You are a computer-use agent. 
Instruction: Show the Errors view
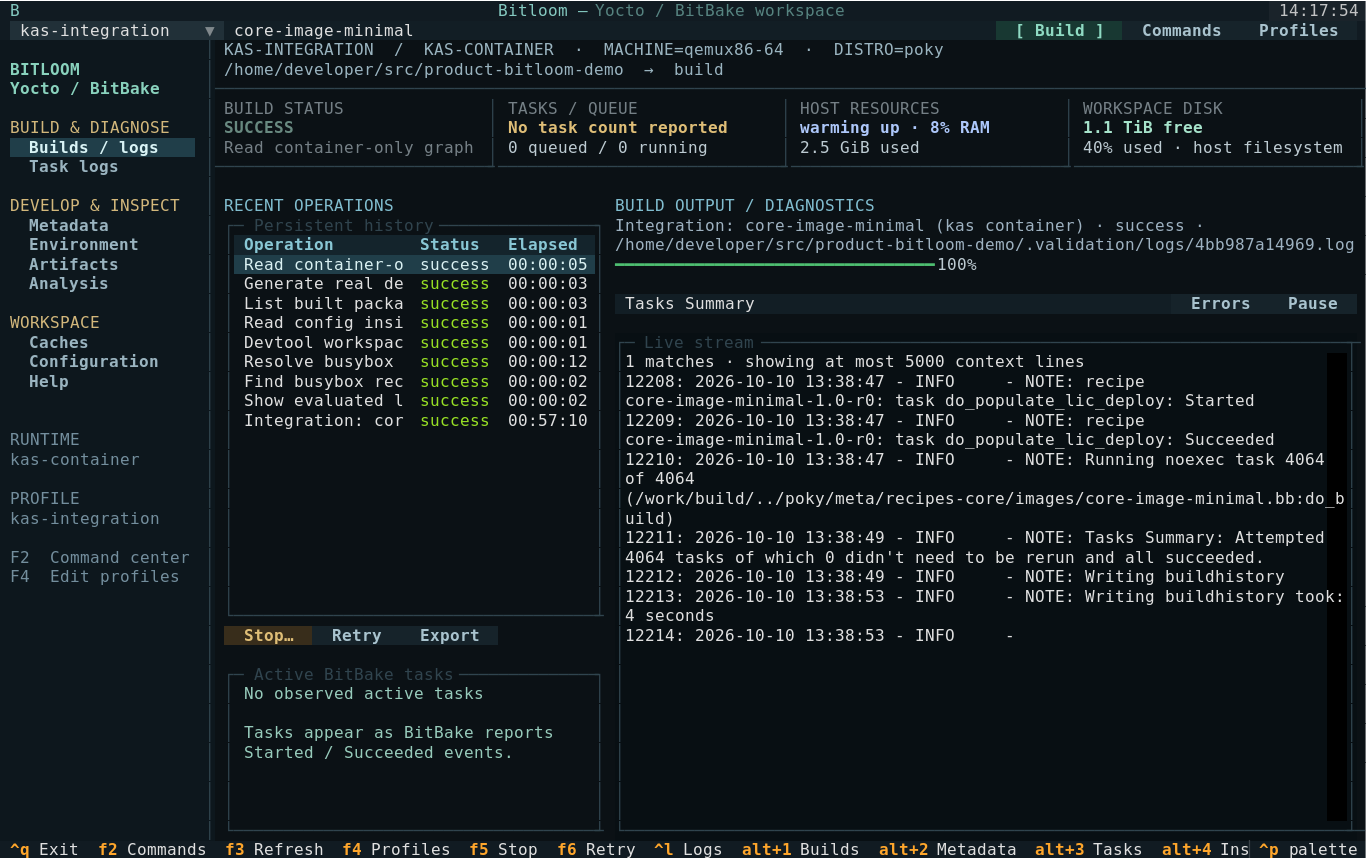(x=1220, y=304)
